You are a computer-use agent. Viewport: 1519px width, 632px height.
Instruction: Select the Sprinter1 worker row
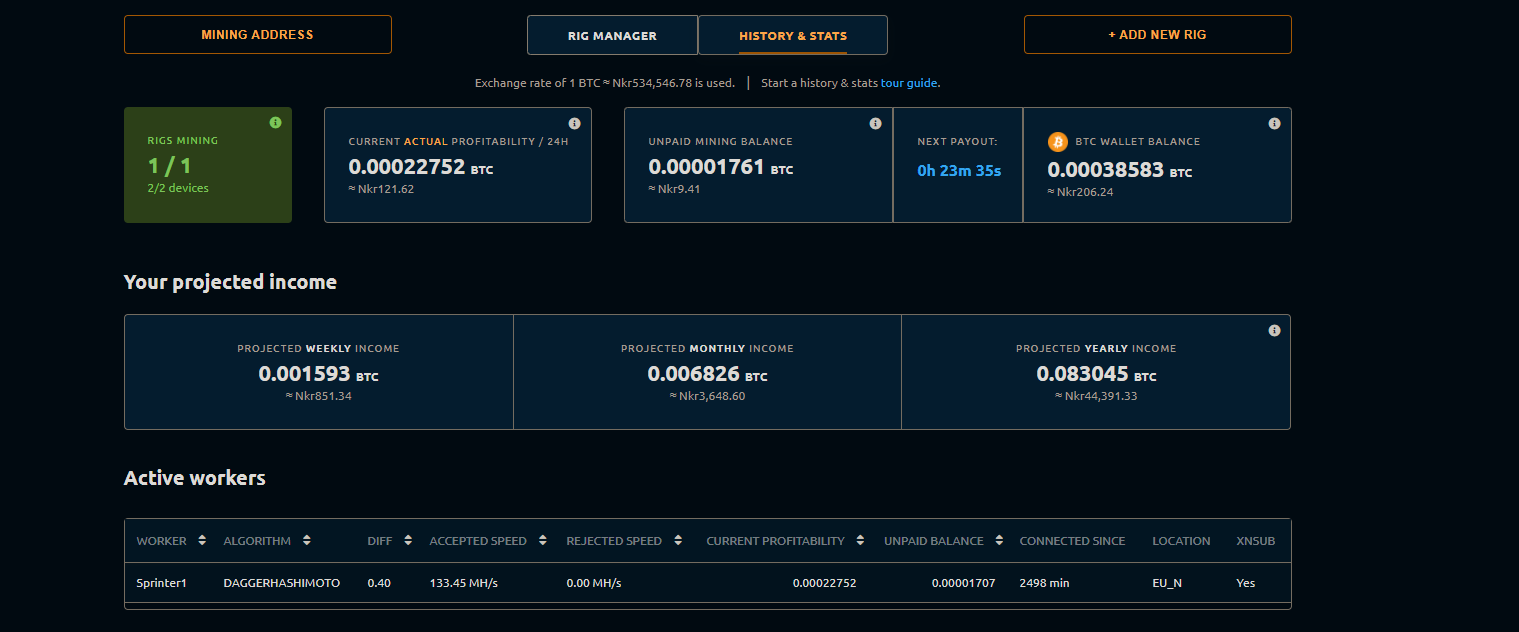tap(162, 583)
